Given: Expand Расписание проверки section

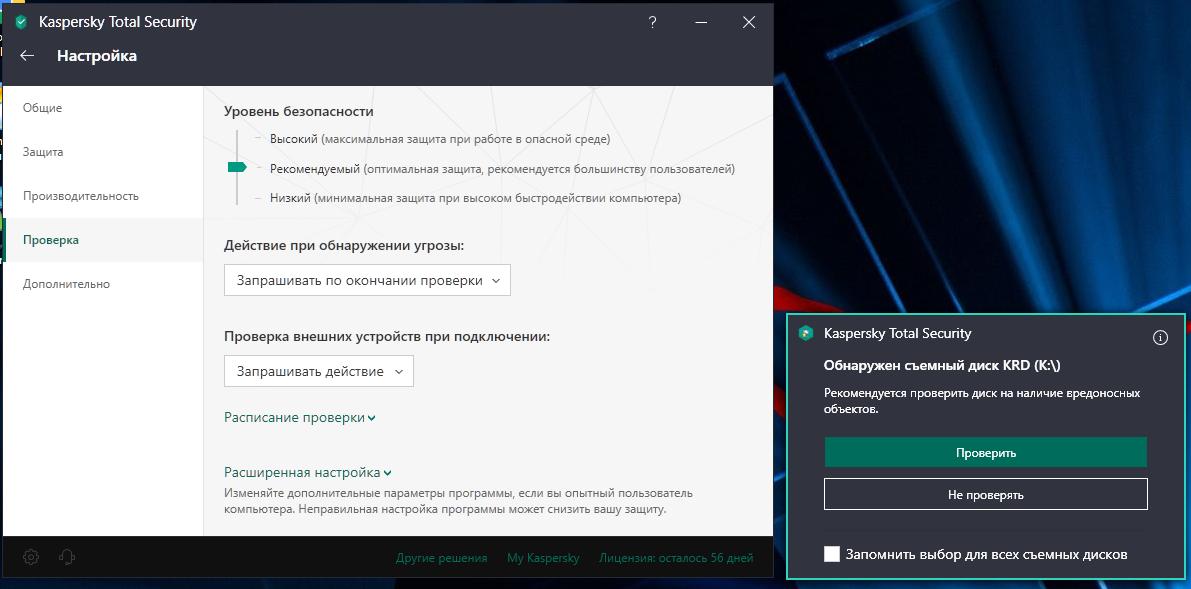Looking at the screenshot, I should pyautogui.click(x=299, y=417).
